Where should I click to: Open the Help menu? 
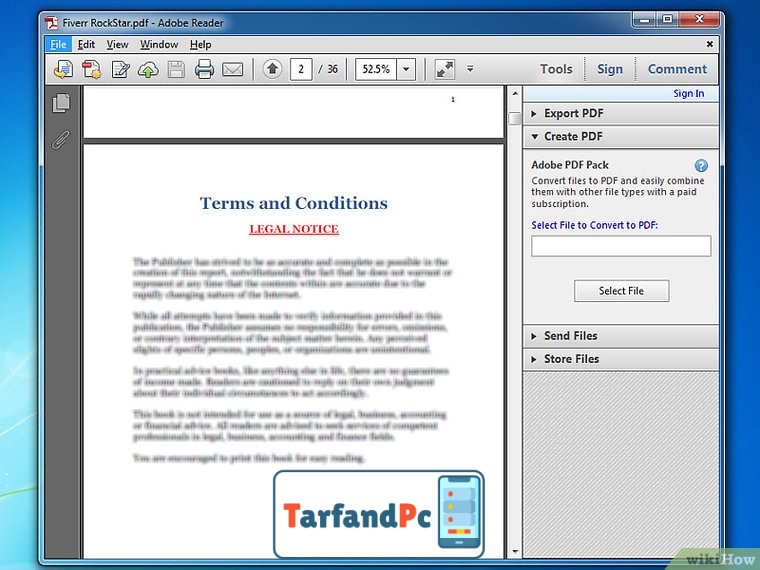pyautogui.click(x=200, y=45)
